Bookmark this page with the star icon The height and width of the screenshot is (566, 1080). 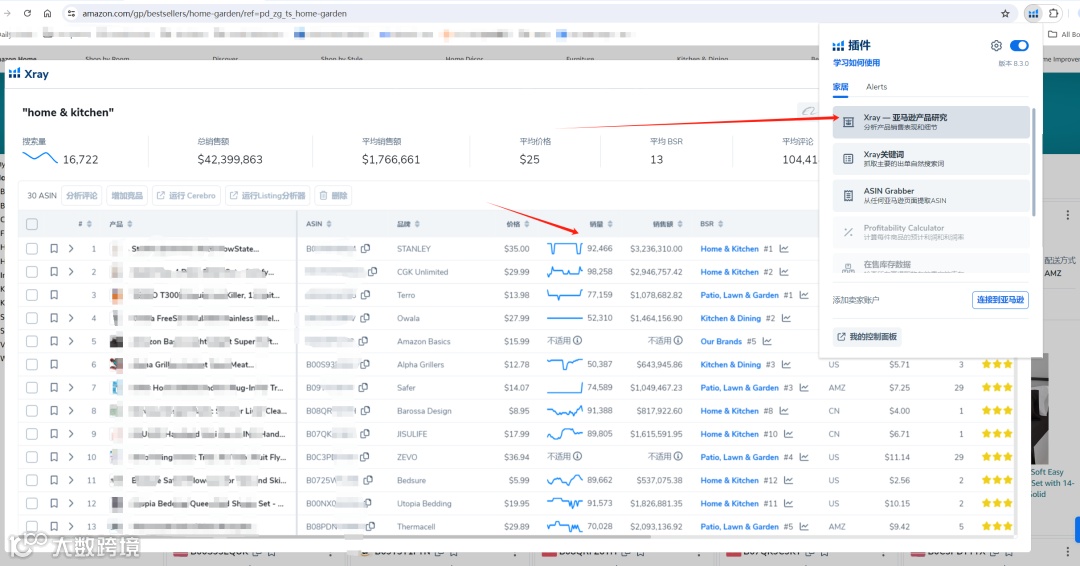click(1005, 13)
